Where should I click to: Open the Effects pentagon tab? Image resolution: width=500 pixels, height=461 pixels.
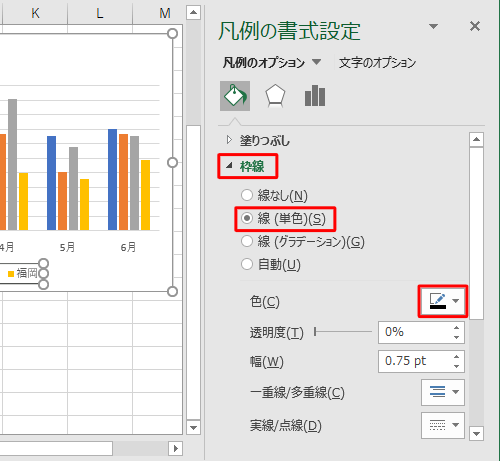click(x=275, y=96)
